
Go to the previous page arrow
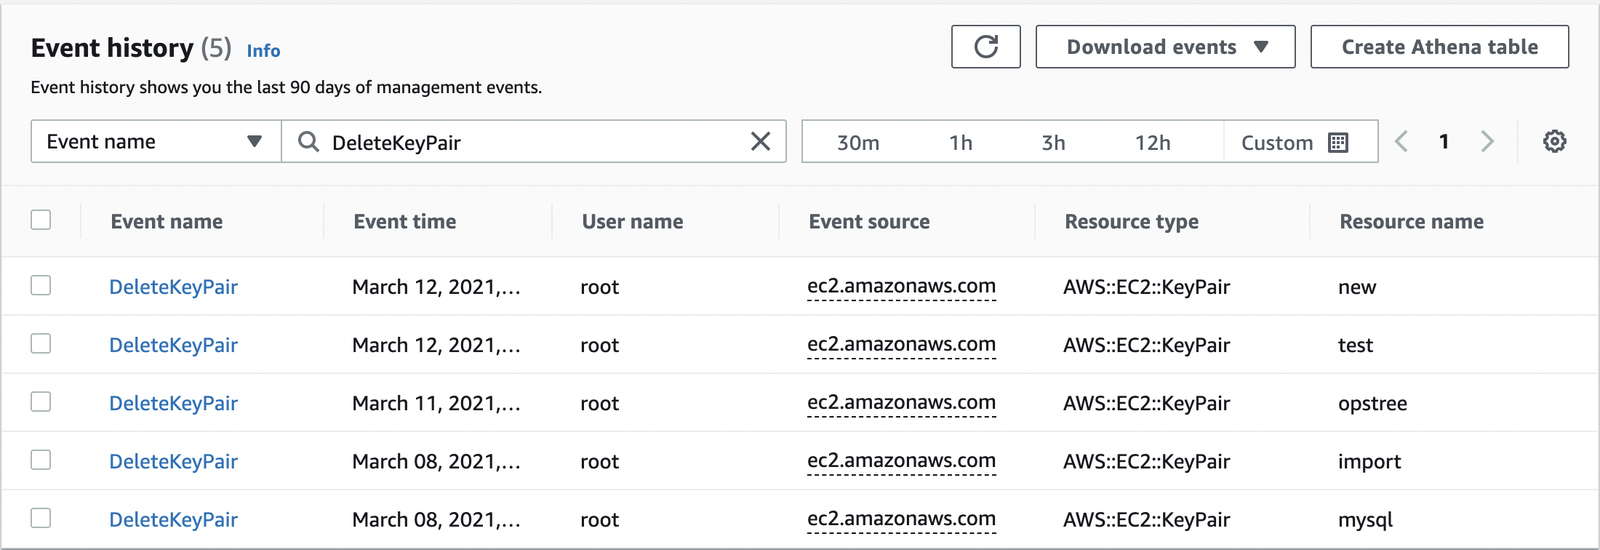pos(1401,142)
